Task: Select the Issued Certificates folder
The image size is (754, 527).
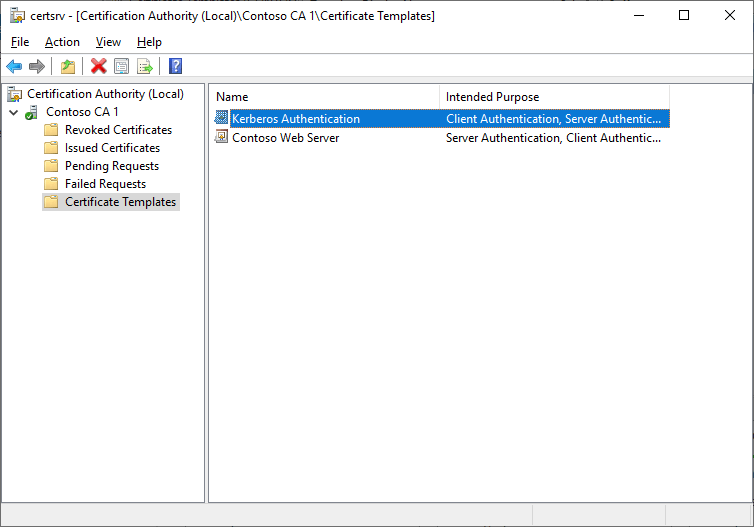Action: point(112,148)
